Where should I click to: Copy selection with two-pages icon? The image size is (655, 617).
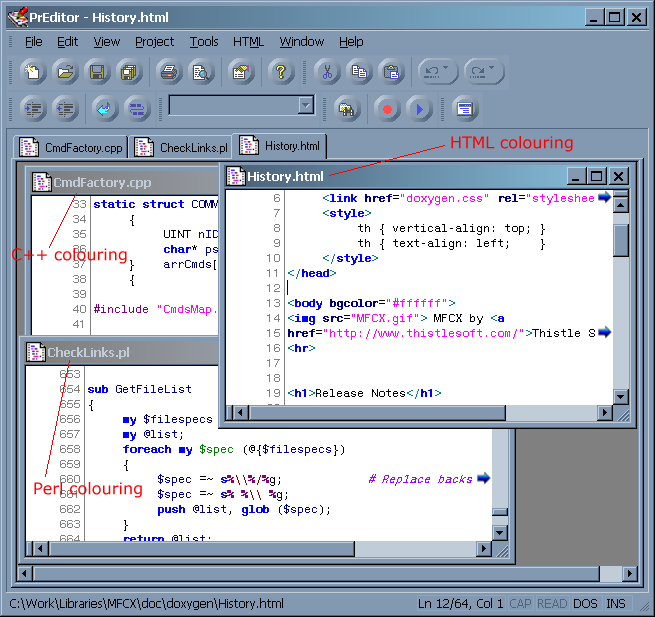coord(360,72)
